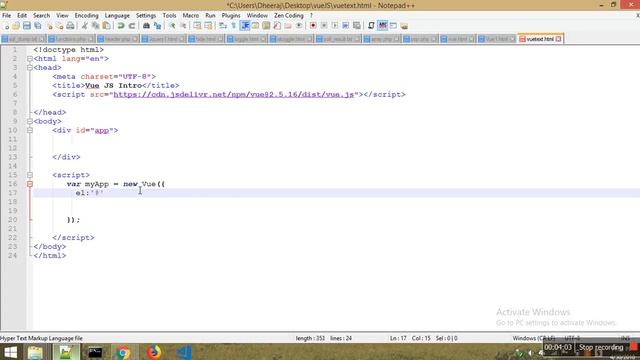Open Windows Start button
The width and height of the screenshot is (640, 360).
tap(11, 352)
